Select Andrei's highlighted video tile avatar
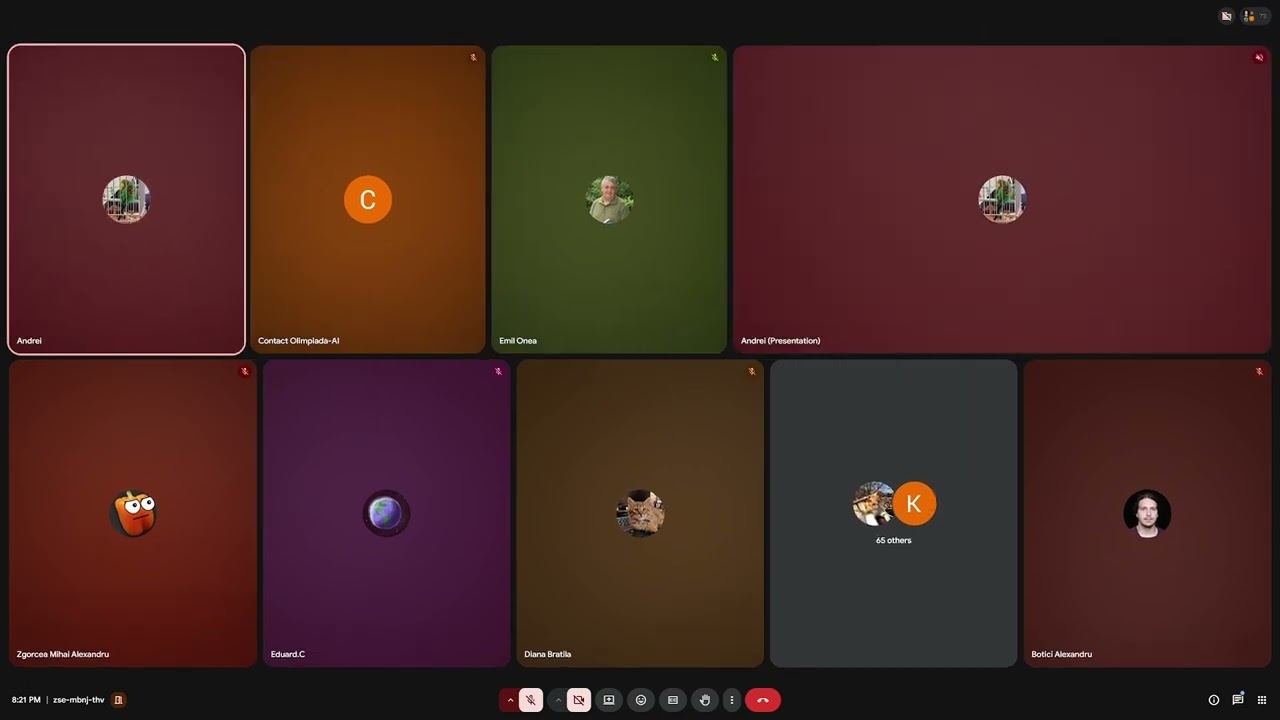Viewport: 1280px width, 720px height. click(x=126, y=200)
